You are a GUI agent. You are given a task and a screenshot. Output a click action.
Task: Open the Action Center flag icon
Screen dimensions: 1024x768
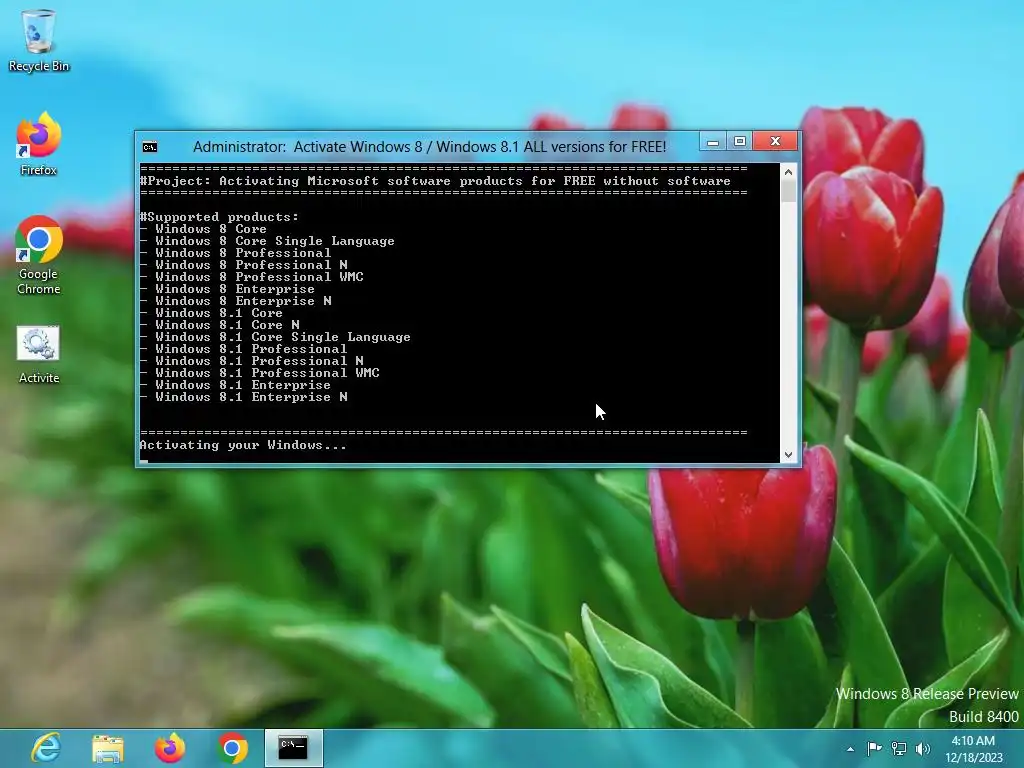coord(874,748)
